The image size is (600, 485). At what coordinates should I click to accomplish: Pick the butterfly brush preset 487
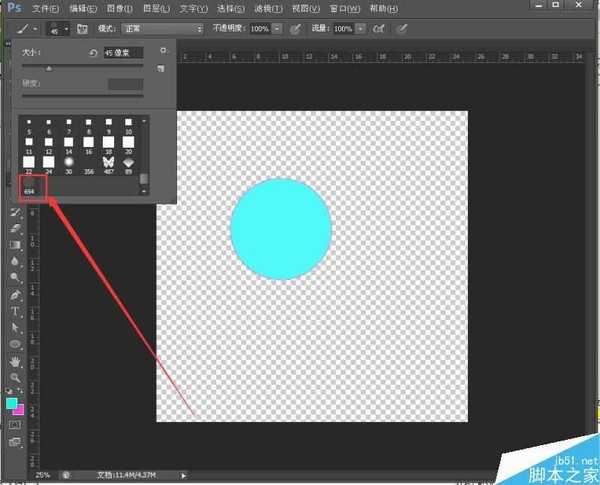coord(108,161)
